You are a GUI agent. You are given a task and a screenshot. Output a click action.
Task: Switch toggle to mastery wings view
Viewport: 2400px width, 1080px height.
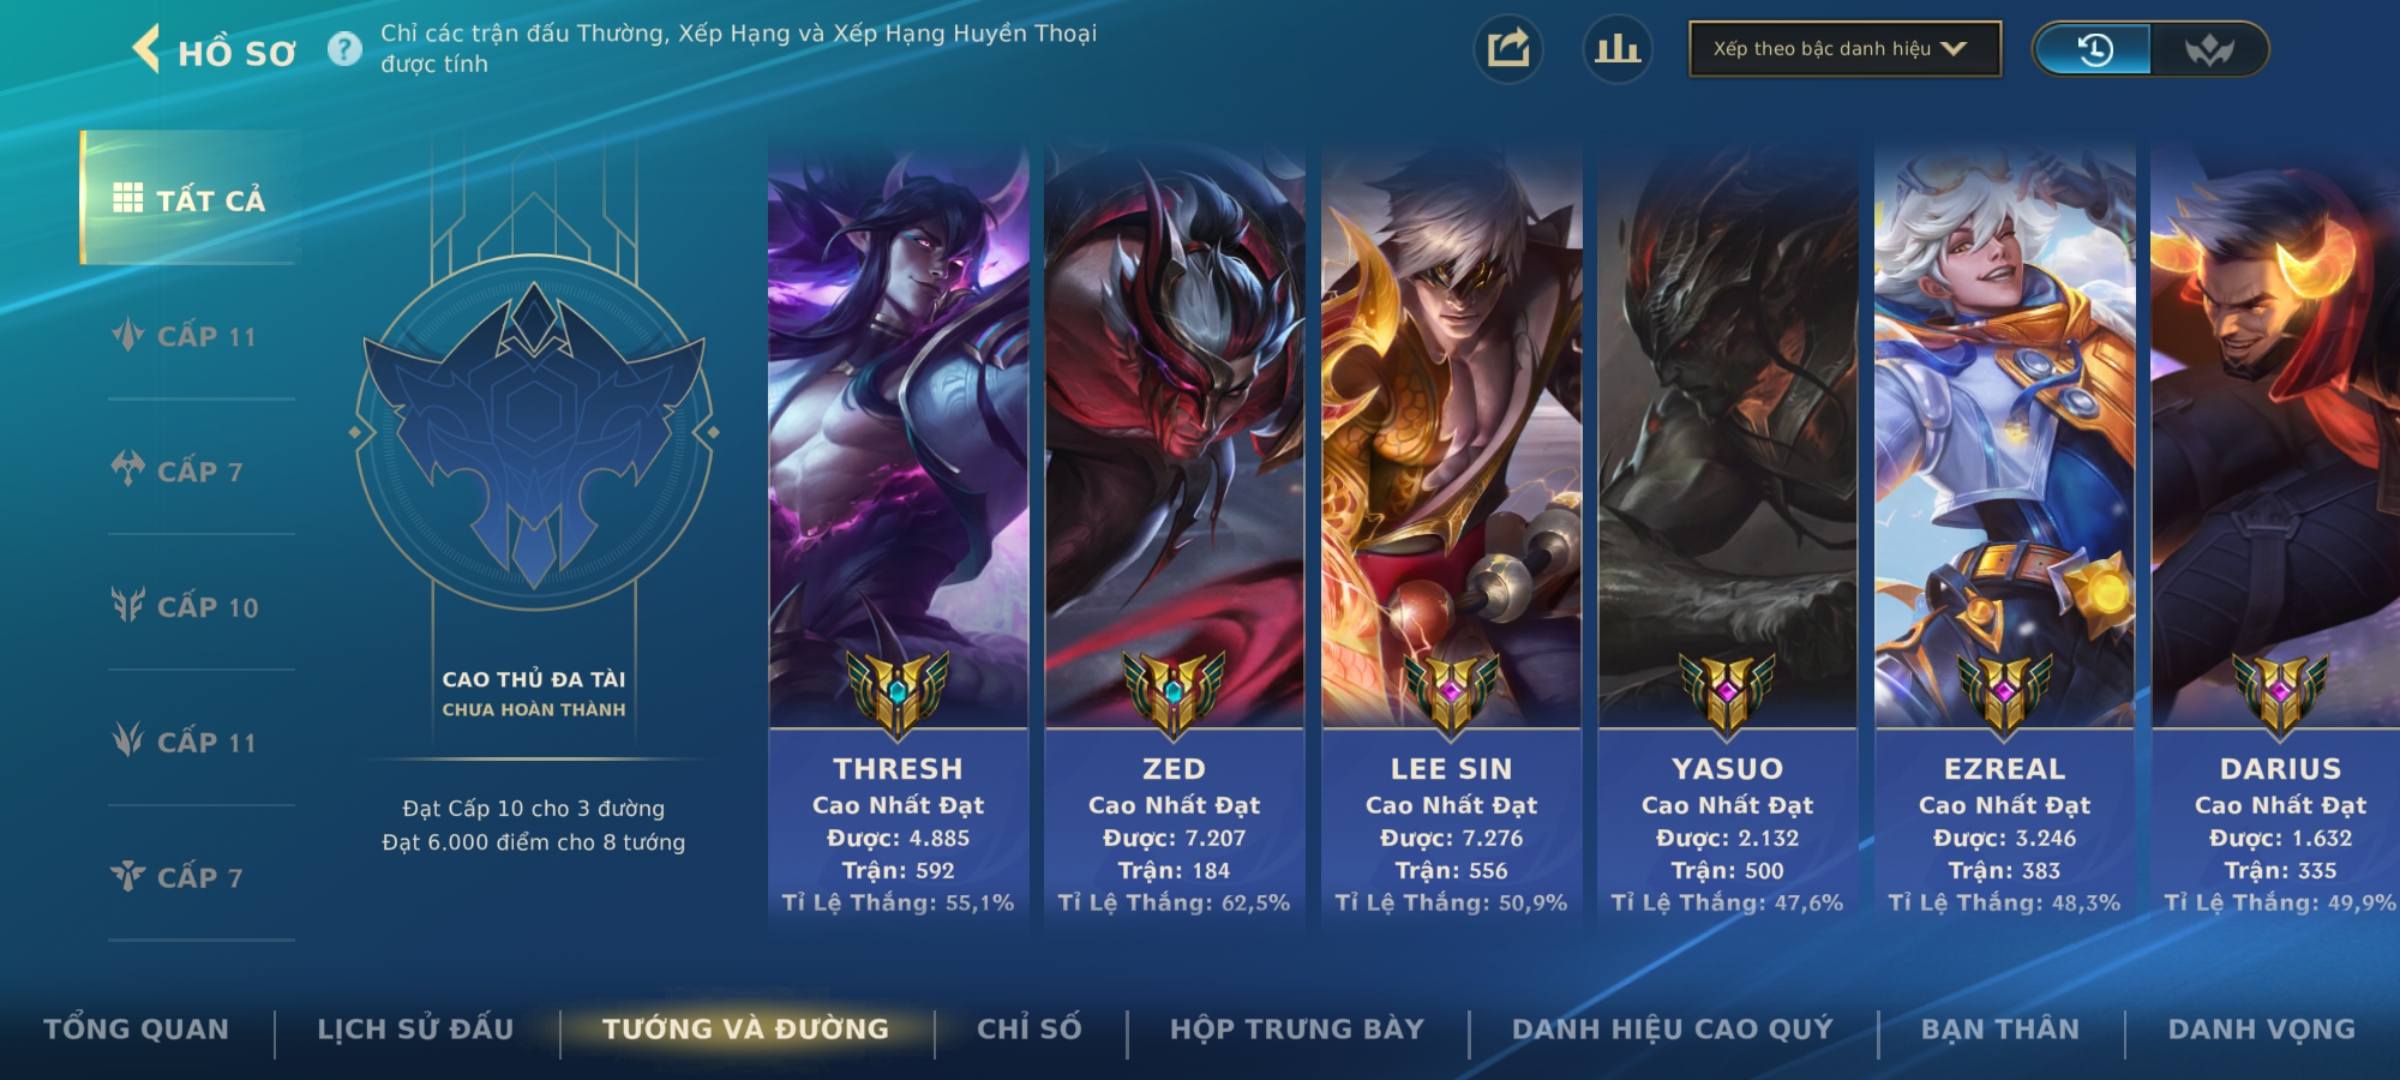coord(2208,49)
